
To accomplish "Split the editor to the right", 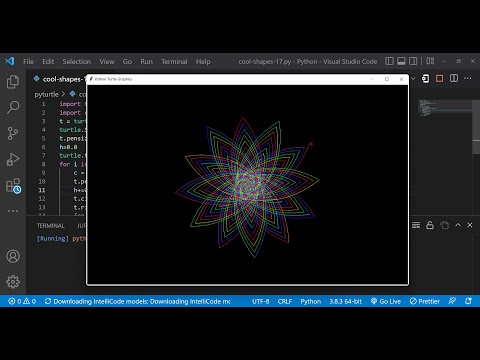I will 454,79.
